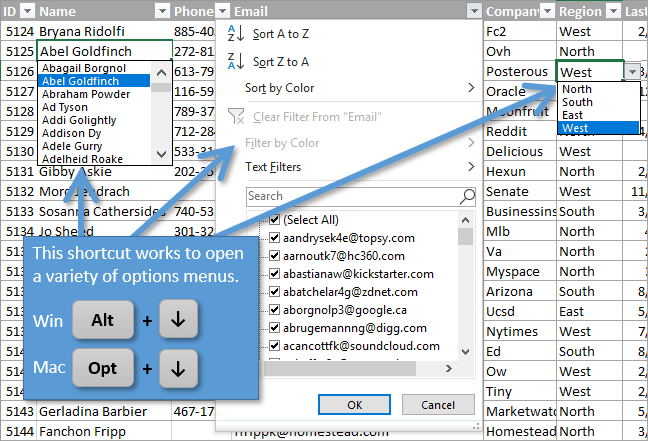Screen dimensions: 648x441
Task: Open the Email column filter dropdown arrow
Action: tap(474, 11)
